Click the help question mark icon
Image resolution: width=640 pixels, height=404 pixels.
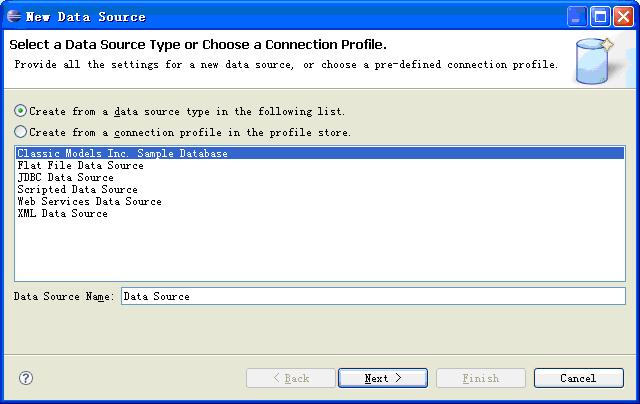click(26, 378)
